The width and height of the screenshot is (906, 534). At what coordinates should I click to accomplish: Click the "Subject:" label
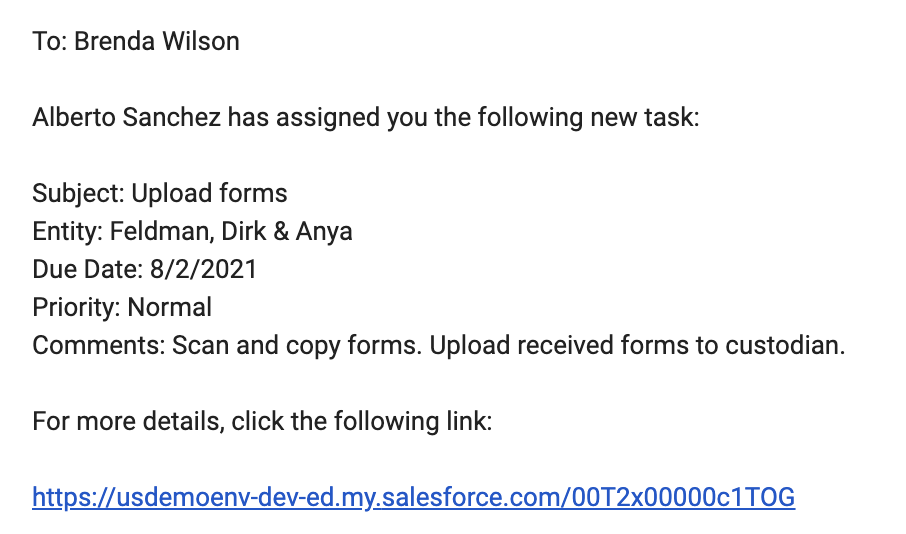coord(79,194)
